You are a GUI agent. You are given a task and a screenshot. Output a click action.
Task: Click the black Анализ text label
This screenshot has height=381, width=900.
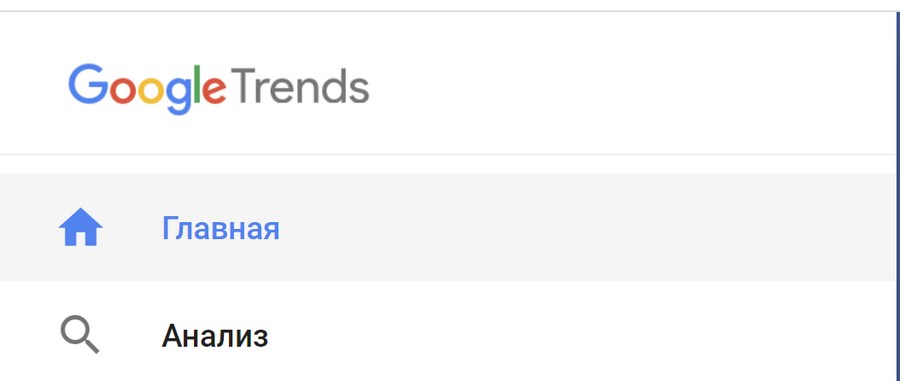pos(215,336)
